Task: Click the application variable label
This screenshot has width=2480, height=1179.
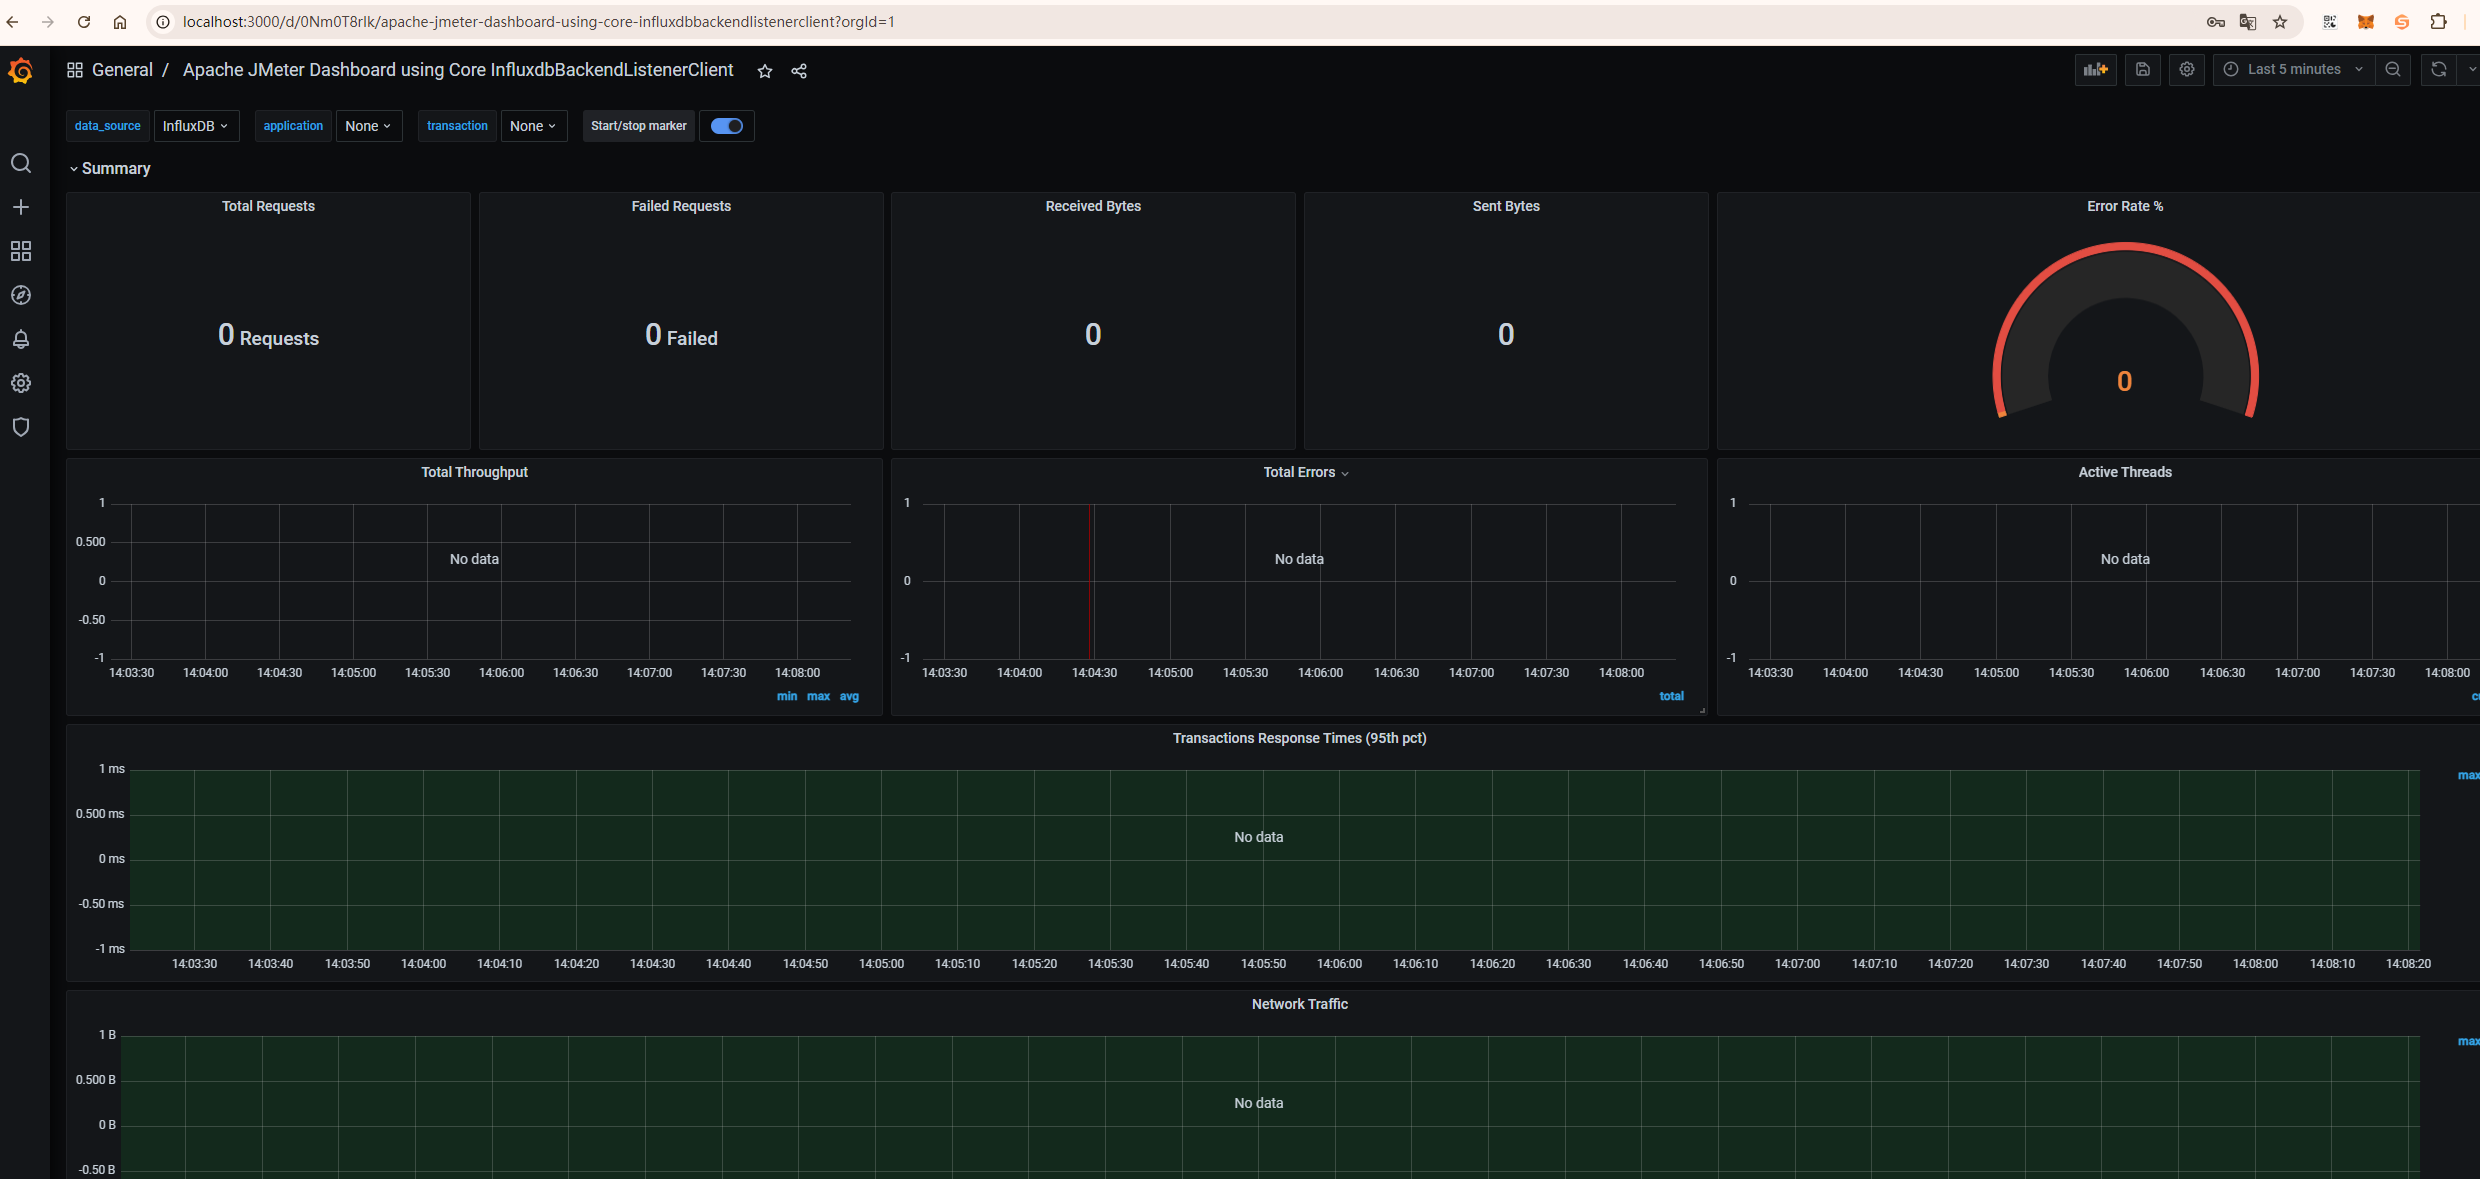Action: [293, 126]
